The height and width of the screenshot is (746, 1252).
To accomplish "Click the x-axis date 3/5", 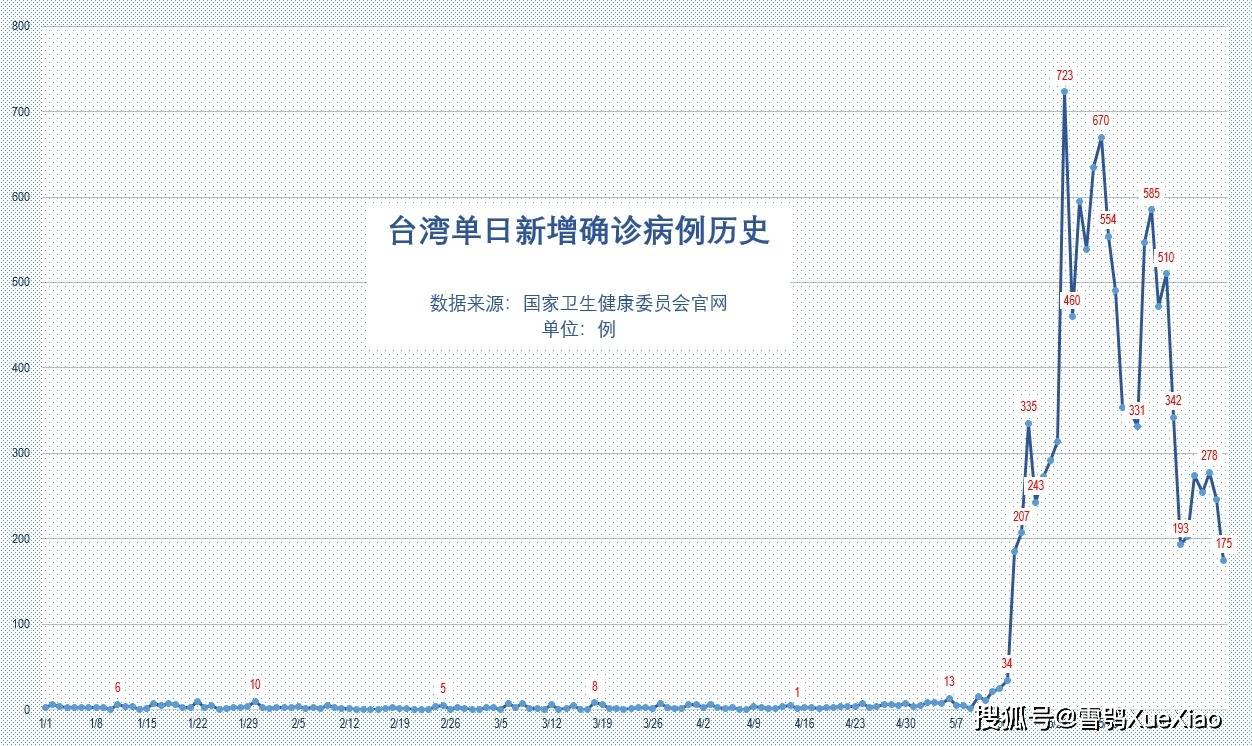I will 501,722.
